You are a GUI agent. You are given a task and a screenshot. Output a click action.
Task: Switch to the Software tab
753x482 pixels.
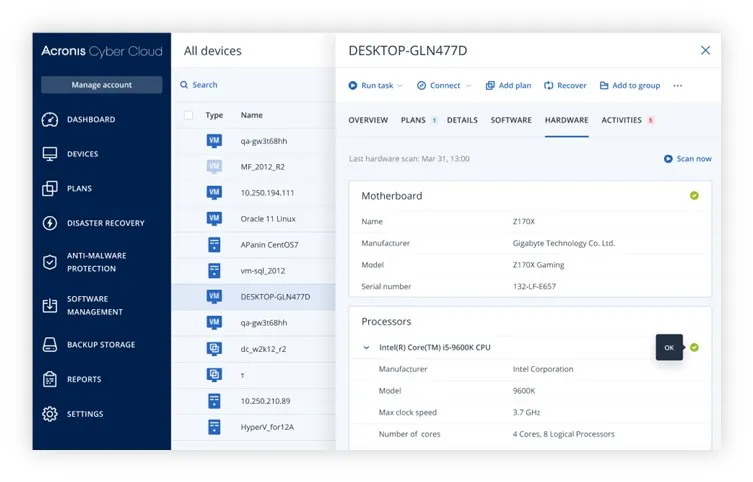(511, 120)
